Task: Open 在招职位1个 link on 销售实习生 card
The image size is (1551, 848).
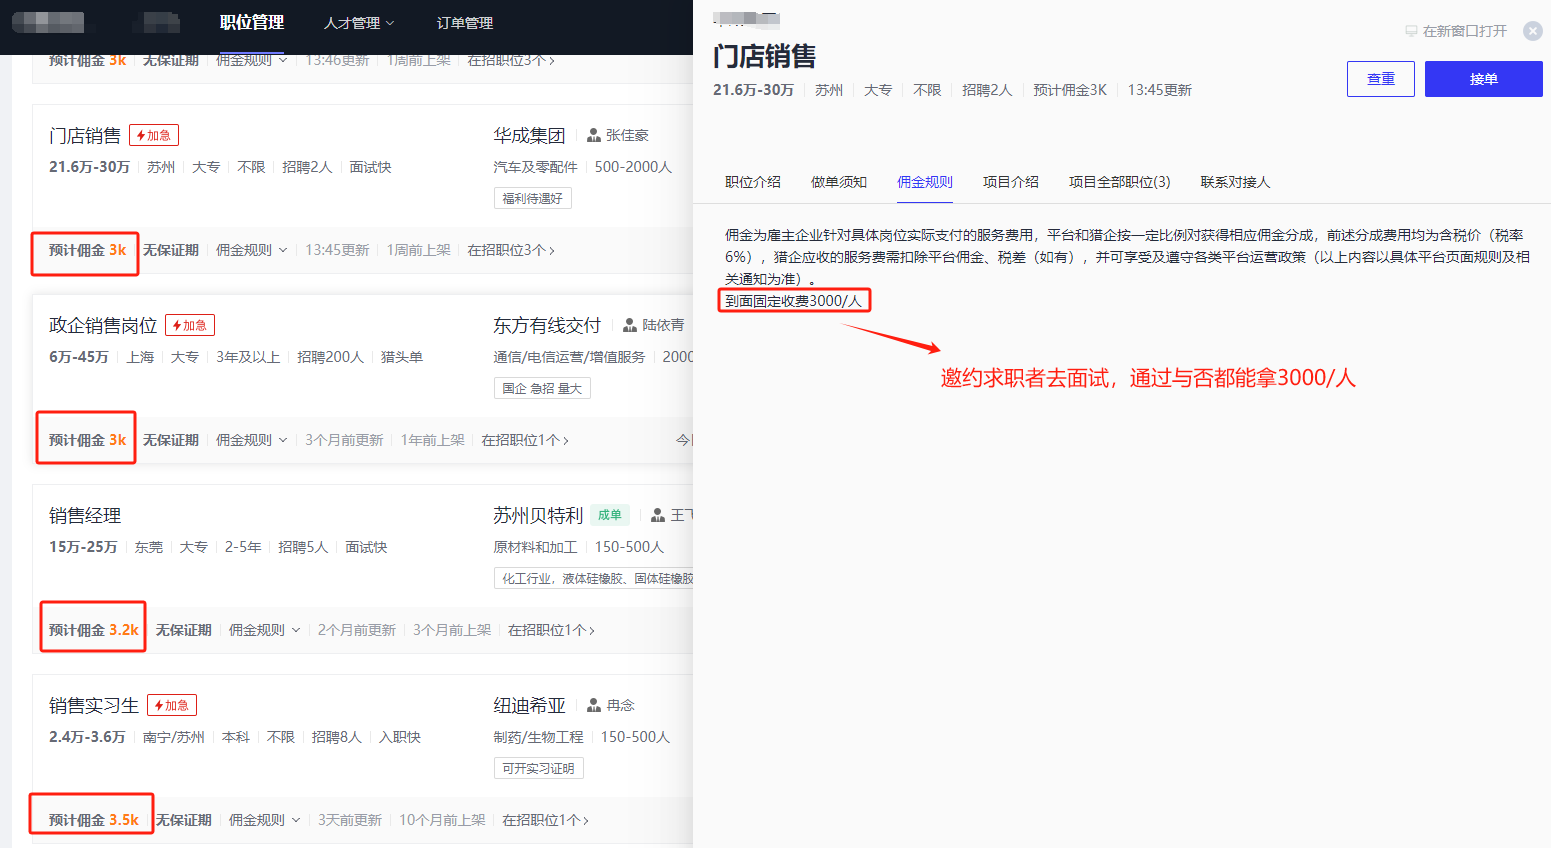Action: [546, 820]
